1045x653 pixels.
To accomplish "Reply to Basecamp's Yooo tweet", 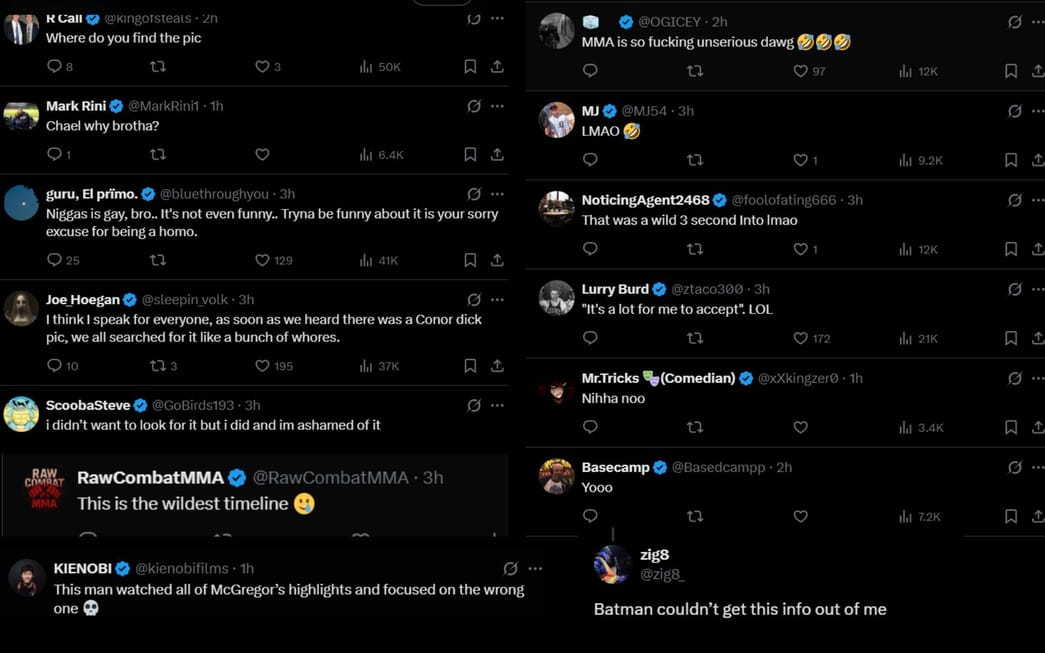I will [x=590, y=517].
